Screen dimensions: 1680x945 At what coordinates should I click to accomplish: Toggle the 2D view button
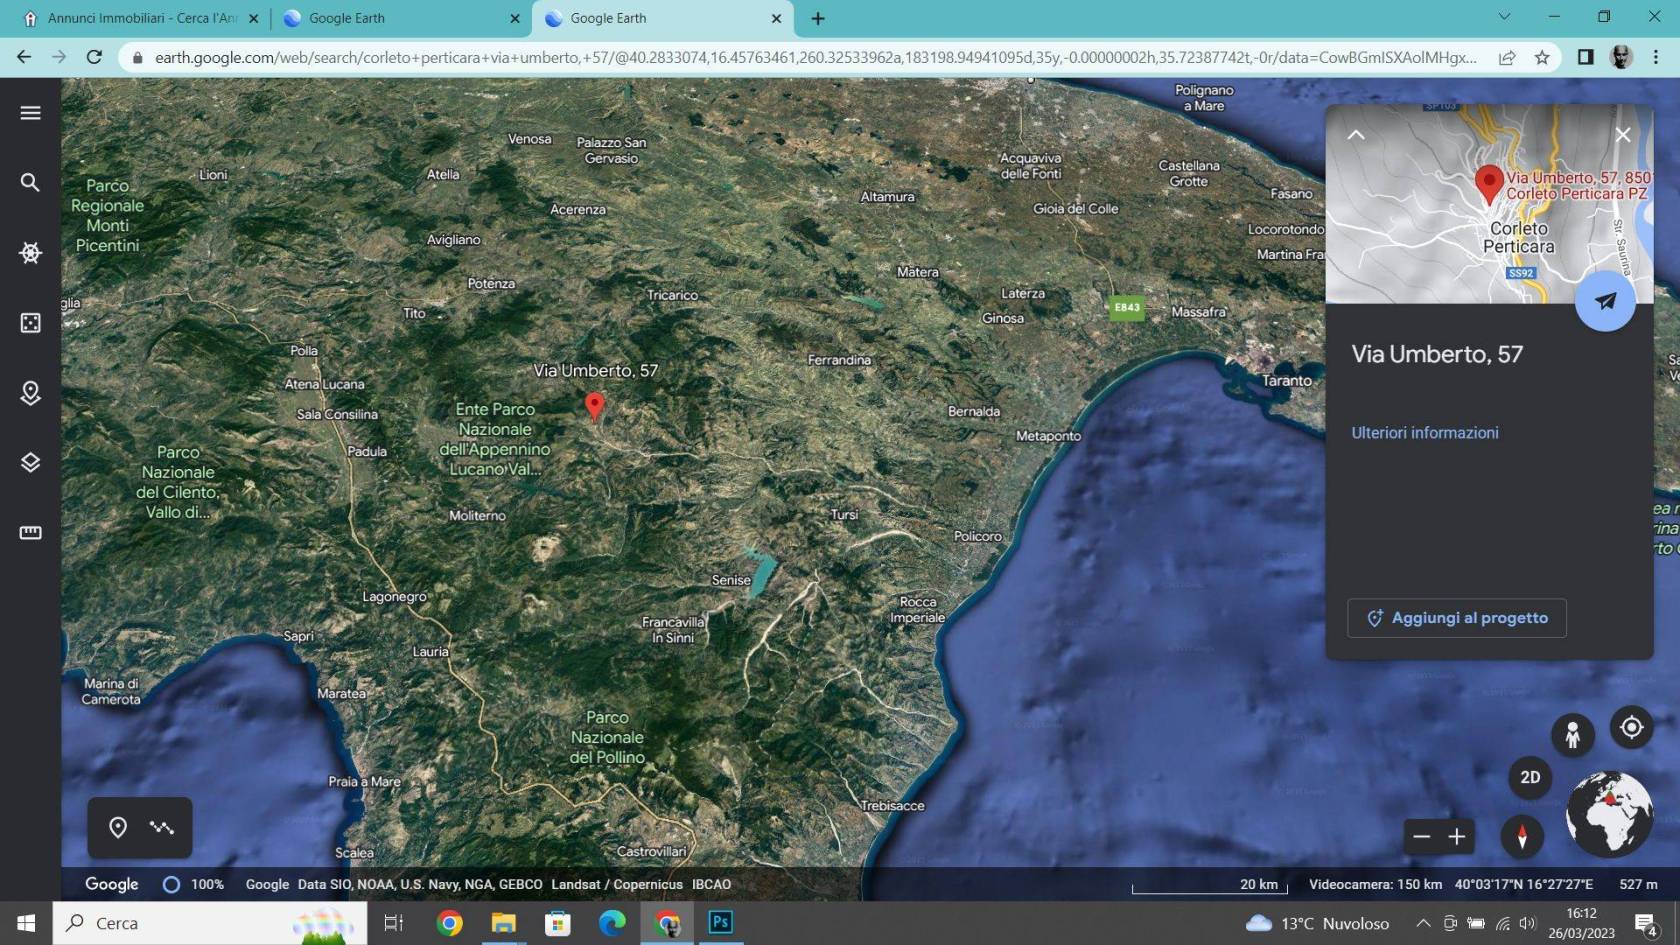pos(1529,778)
